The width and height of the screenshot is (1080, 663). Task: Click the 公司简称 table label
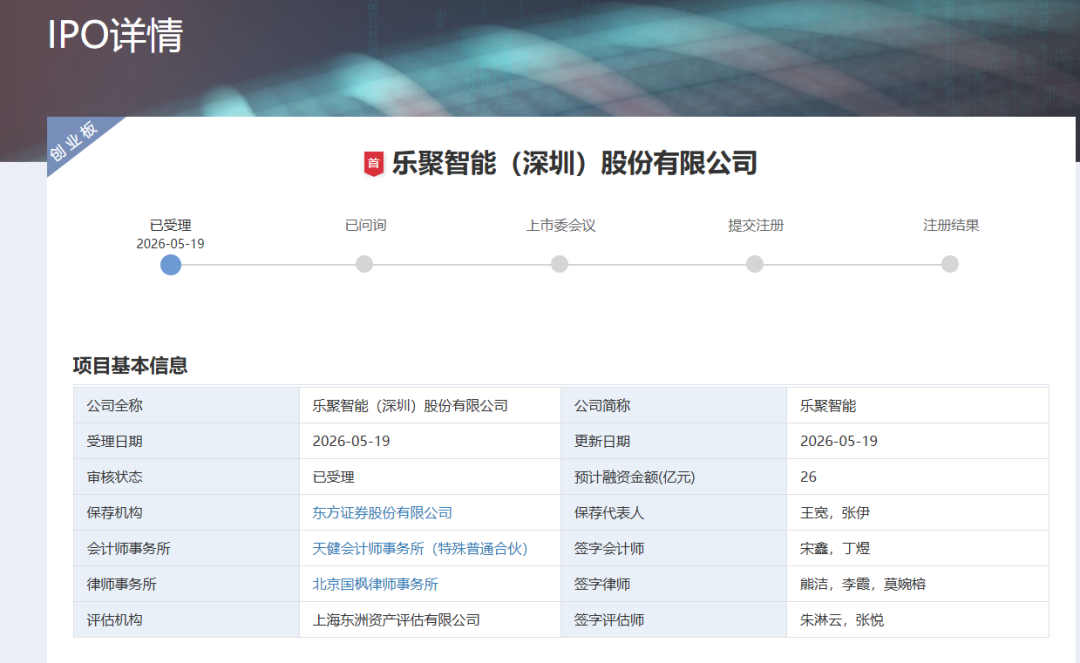[x=602, y=406]
